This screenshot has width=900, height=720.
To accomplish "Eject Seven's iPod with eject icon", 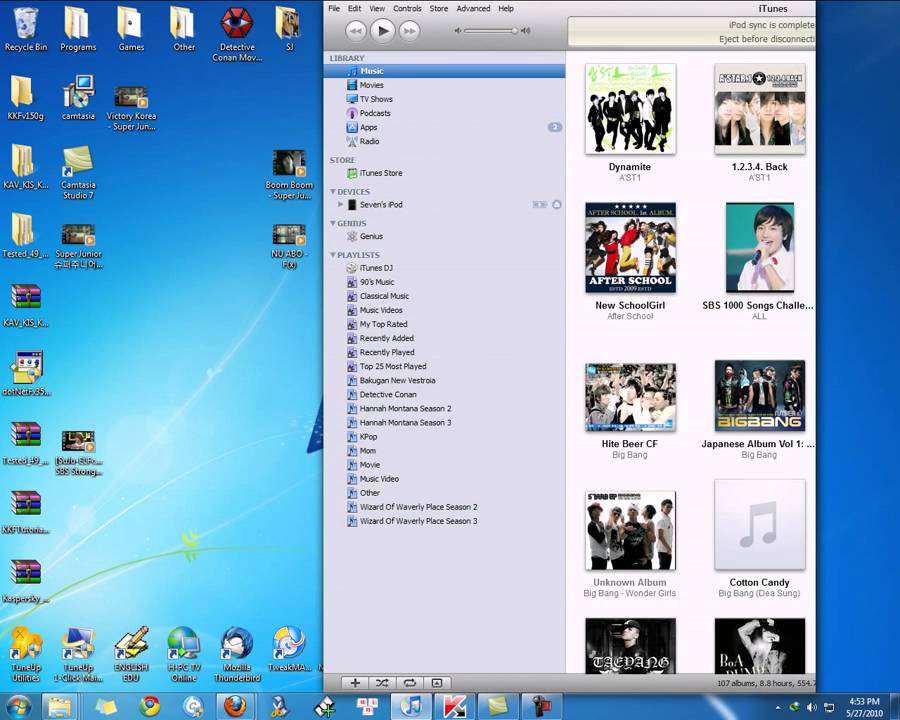I will pos(557,204).
